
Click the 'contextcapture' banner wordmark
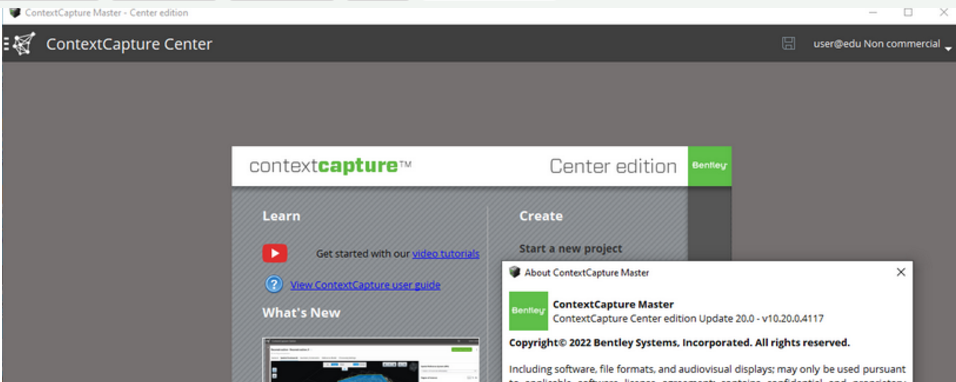pyautogui.click(x=330, y=166)
